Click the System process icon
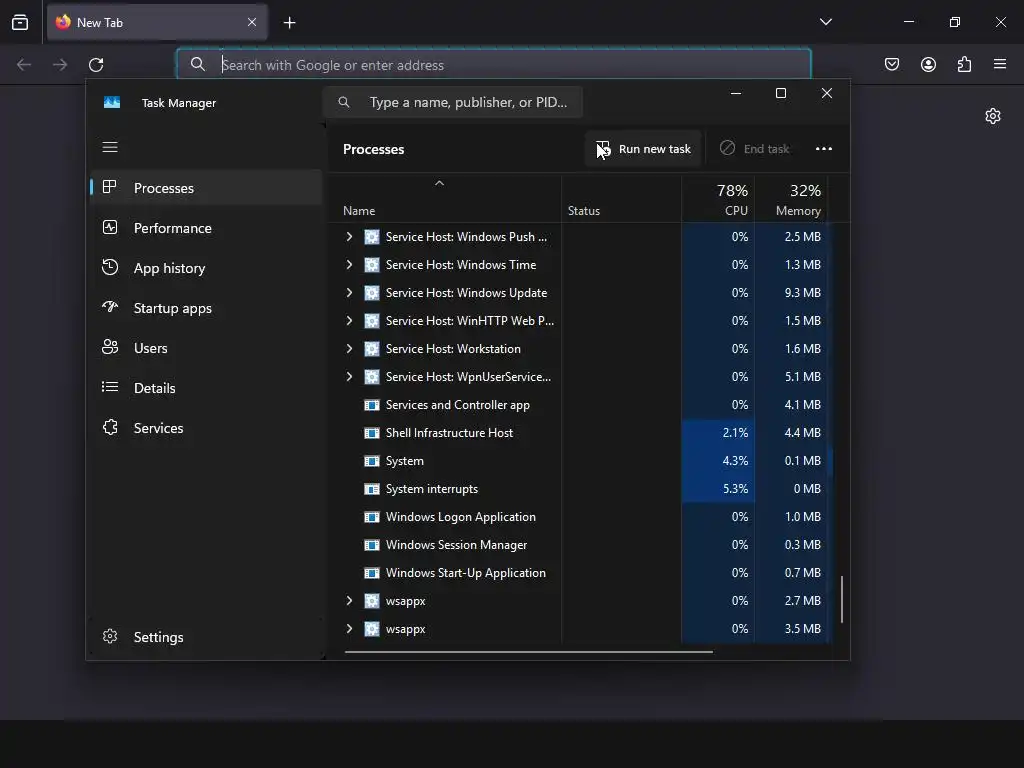 [372, 461]
